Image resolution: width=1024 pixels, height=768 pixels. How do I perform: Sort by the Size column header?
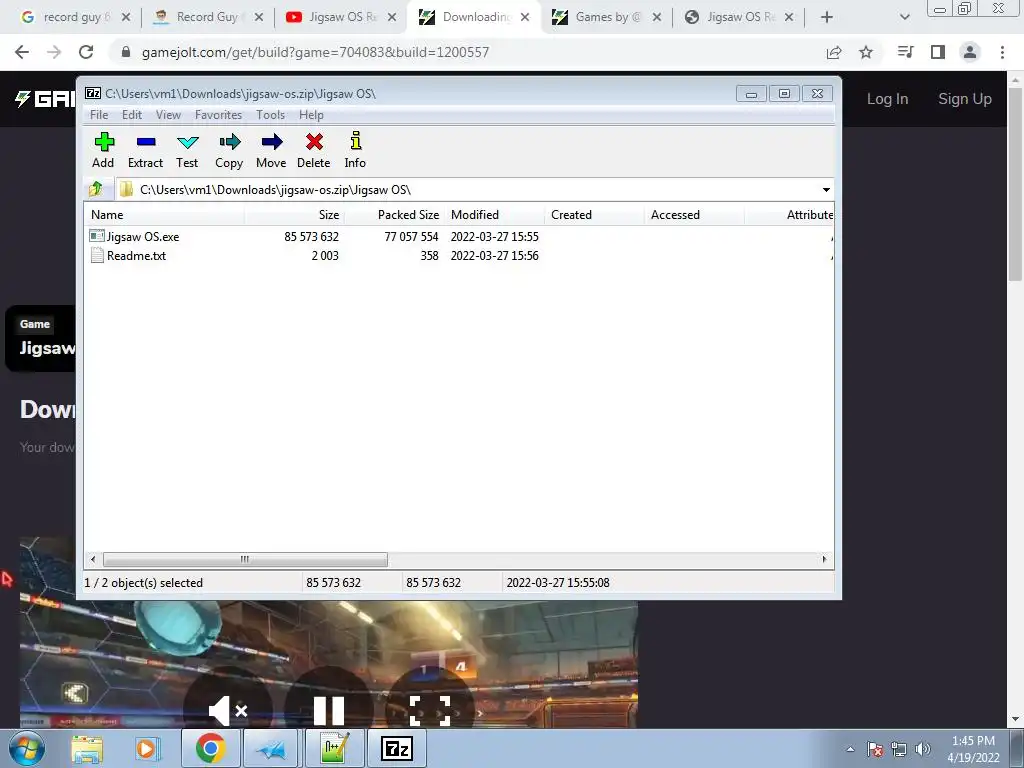click(x=295, y=215)
